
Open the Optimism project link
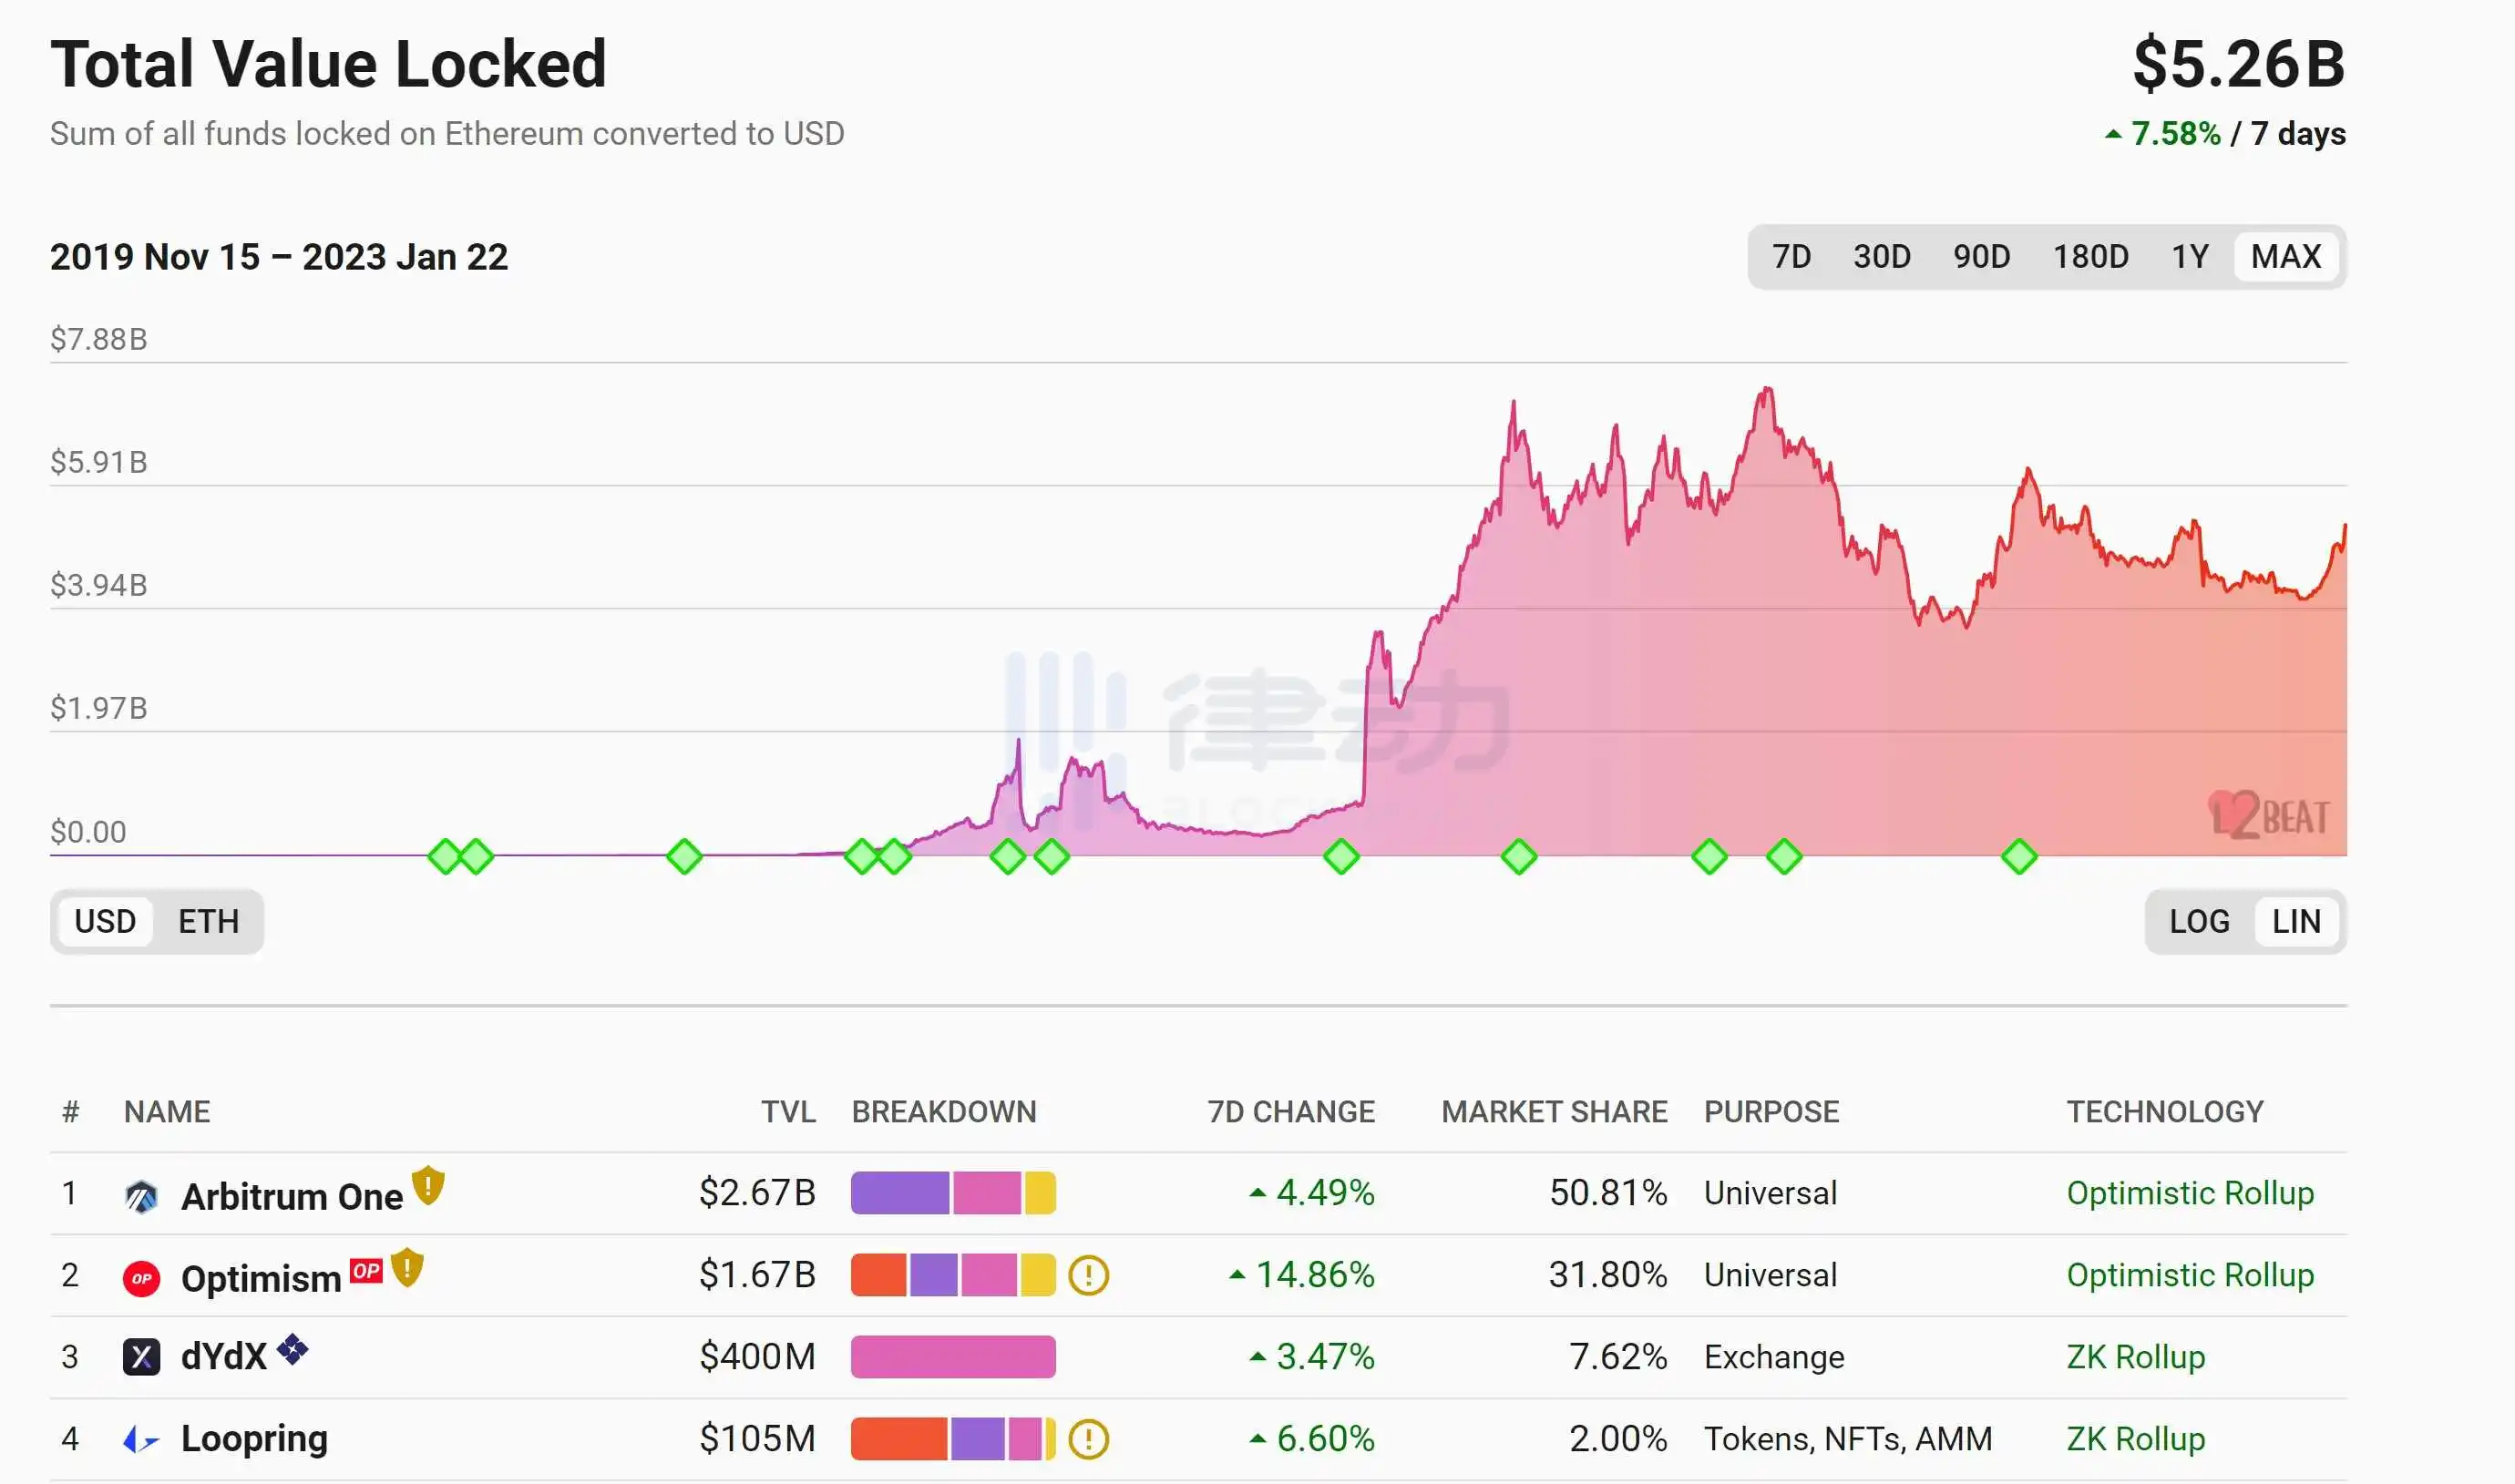(x=261, y=1278)
